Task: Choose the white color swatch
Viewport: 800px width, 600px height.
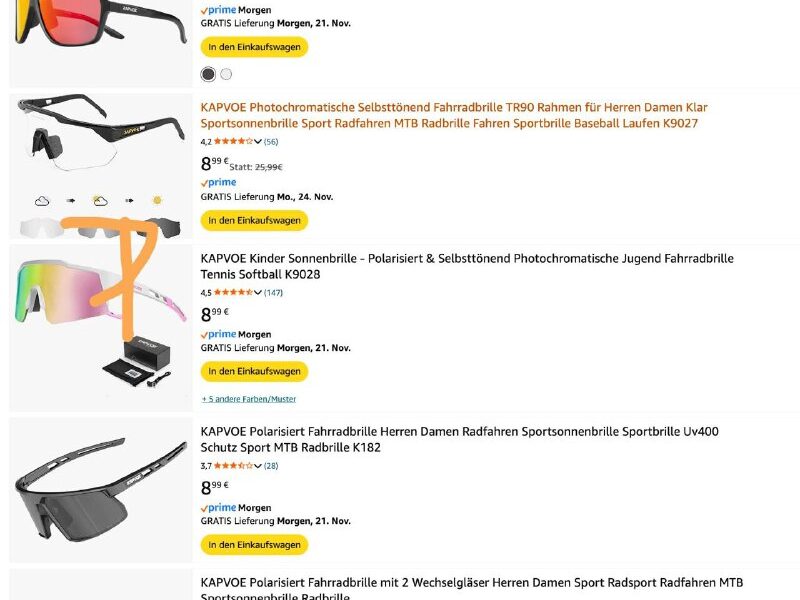Action: click(226, 74)
